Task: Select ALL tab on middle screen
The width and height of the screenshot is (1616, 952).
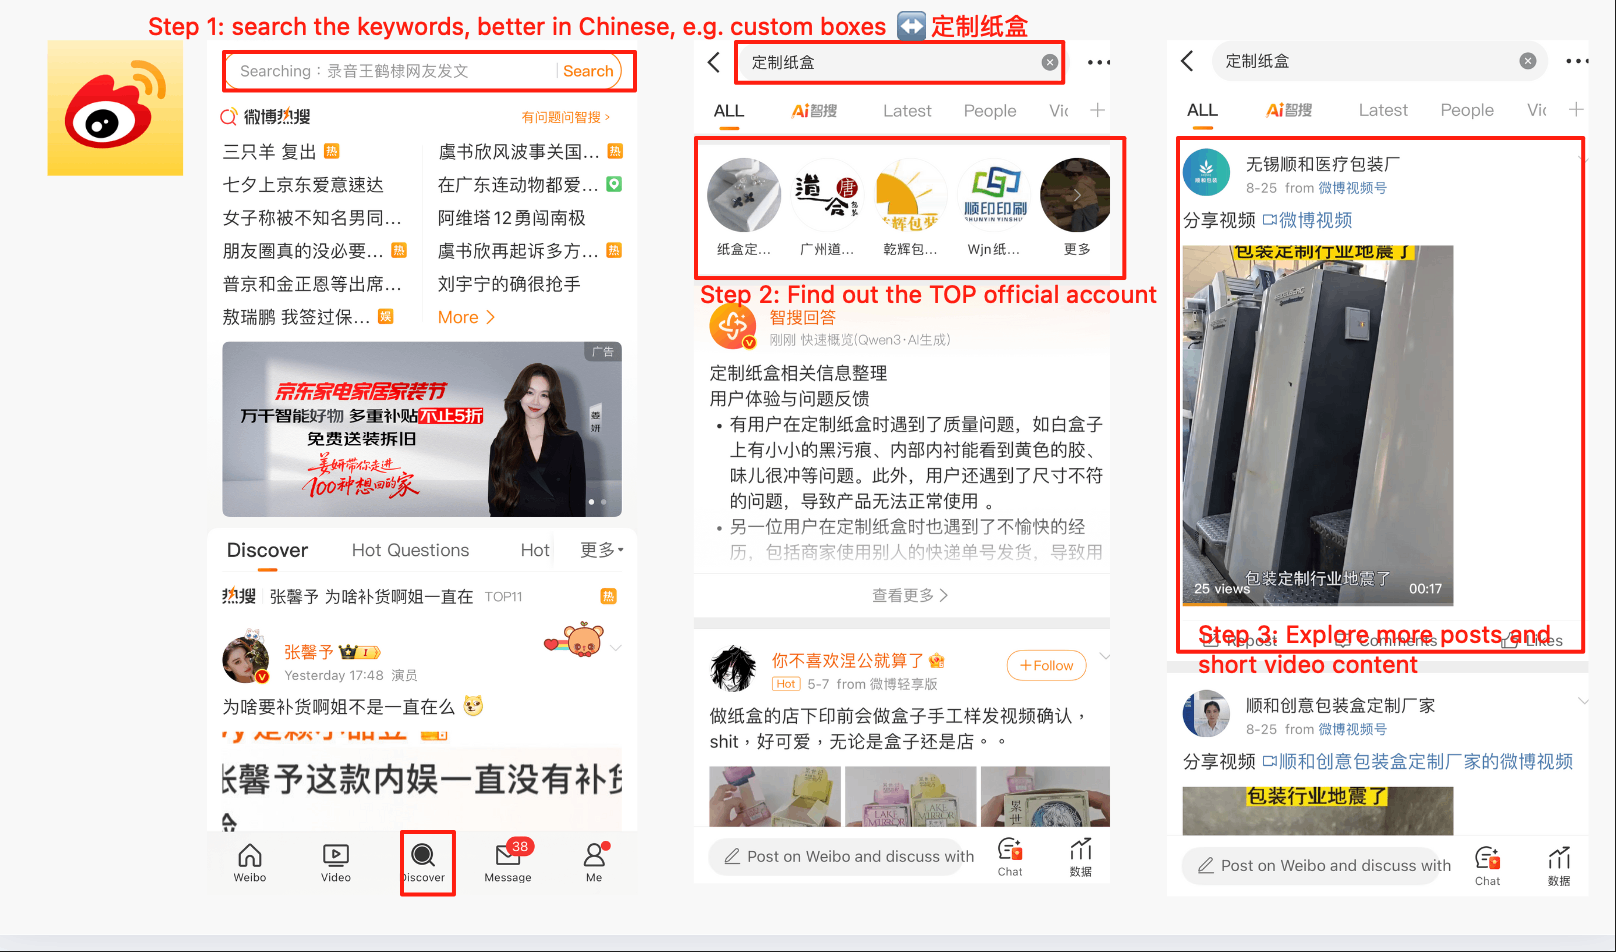Action: [729, 111]
